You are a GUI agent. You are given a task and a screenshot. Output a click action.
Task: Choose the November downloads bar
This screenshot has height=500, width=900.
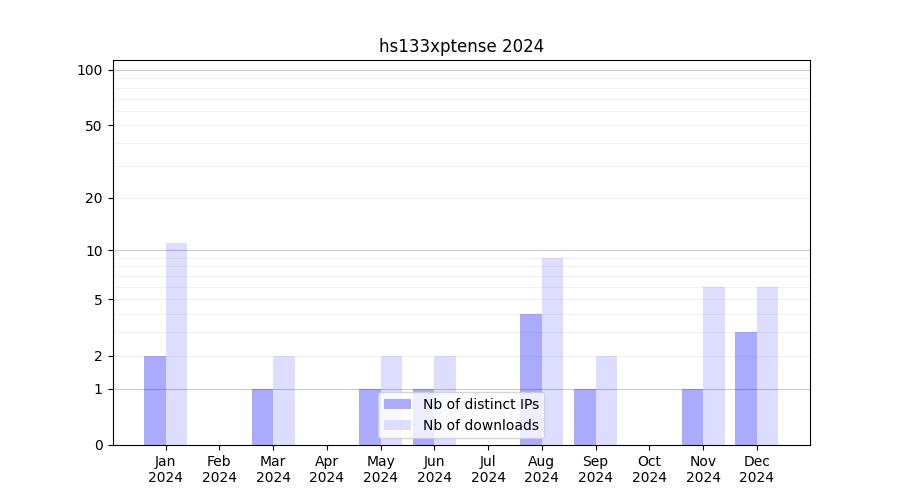pos(714,366)
